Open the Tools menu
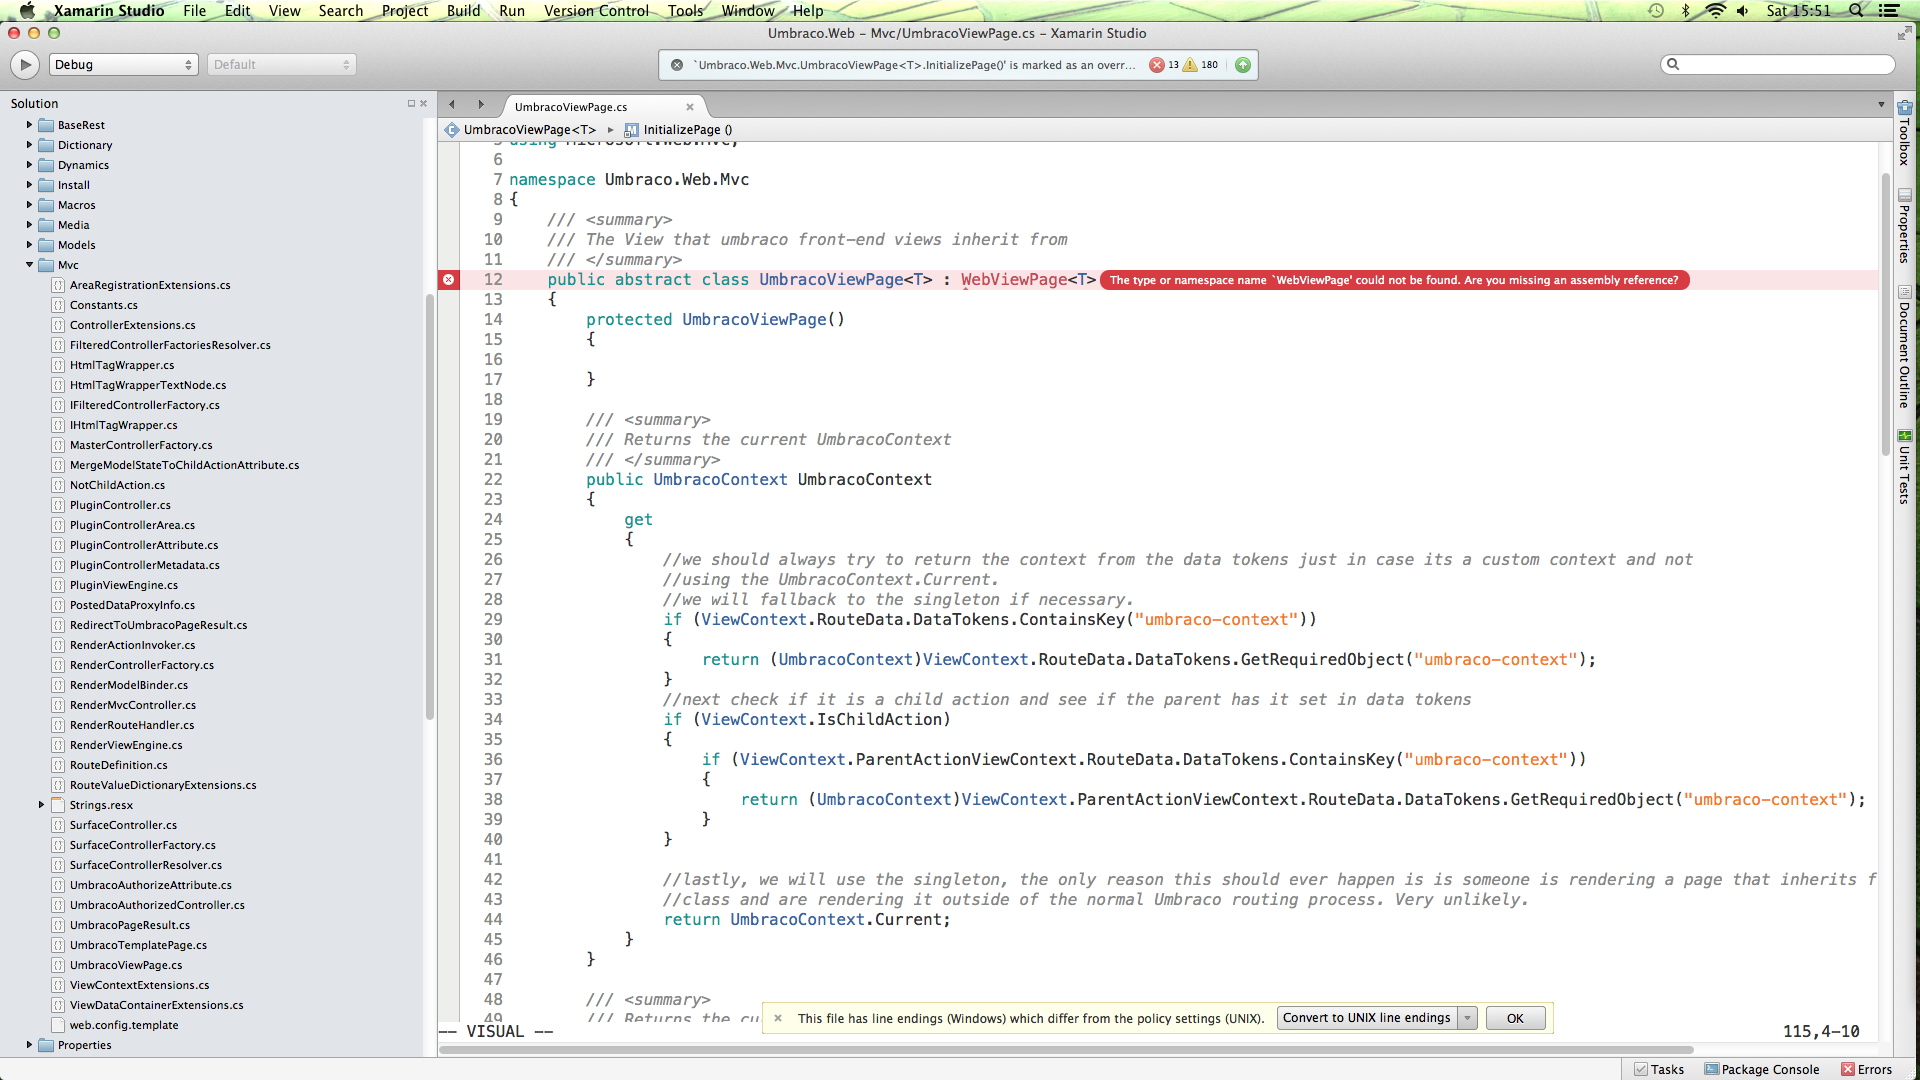 coord(685,11)
